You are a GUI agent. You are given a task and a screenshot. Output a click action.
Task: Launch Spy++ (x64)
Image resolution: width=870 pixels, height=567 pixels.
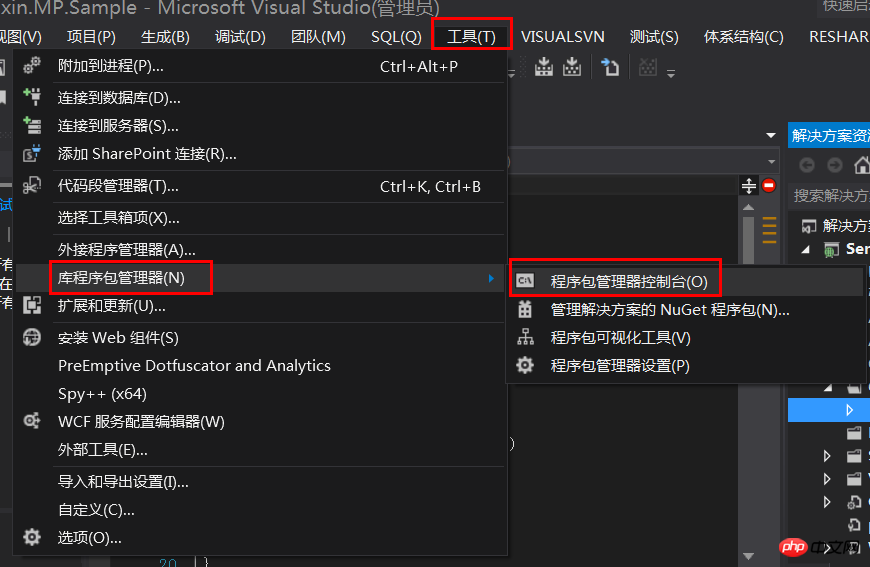pos(261,393)
